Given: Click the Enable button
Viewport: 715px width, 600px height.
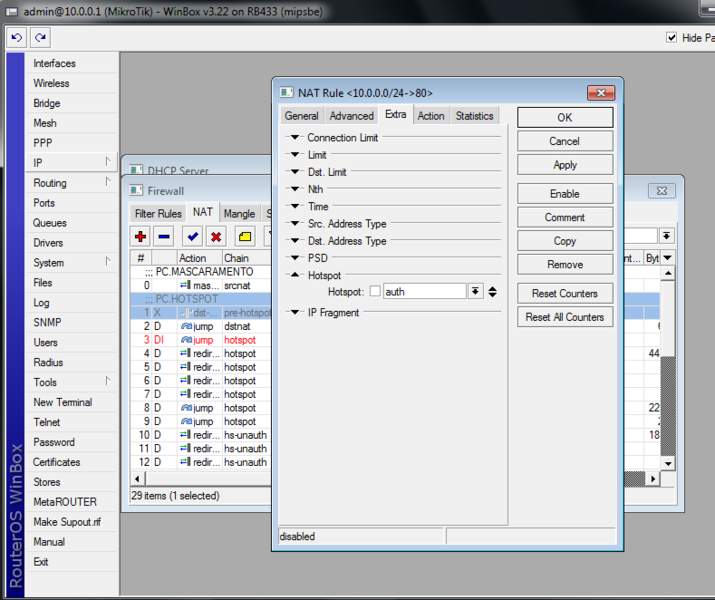Looking at the screenshot, I should pyautogui.click(x=565, y=193).
